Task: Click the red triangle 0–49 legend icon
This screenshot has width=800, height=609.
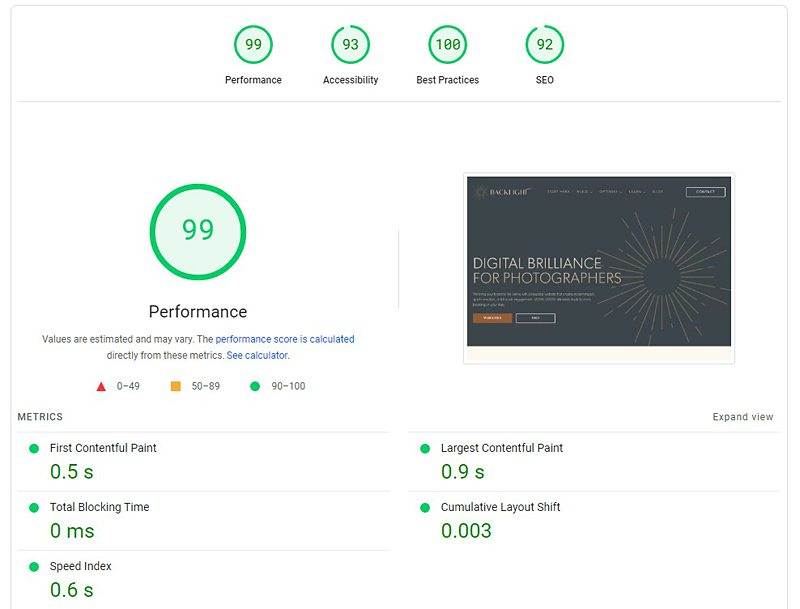Action: 101,386
